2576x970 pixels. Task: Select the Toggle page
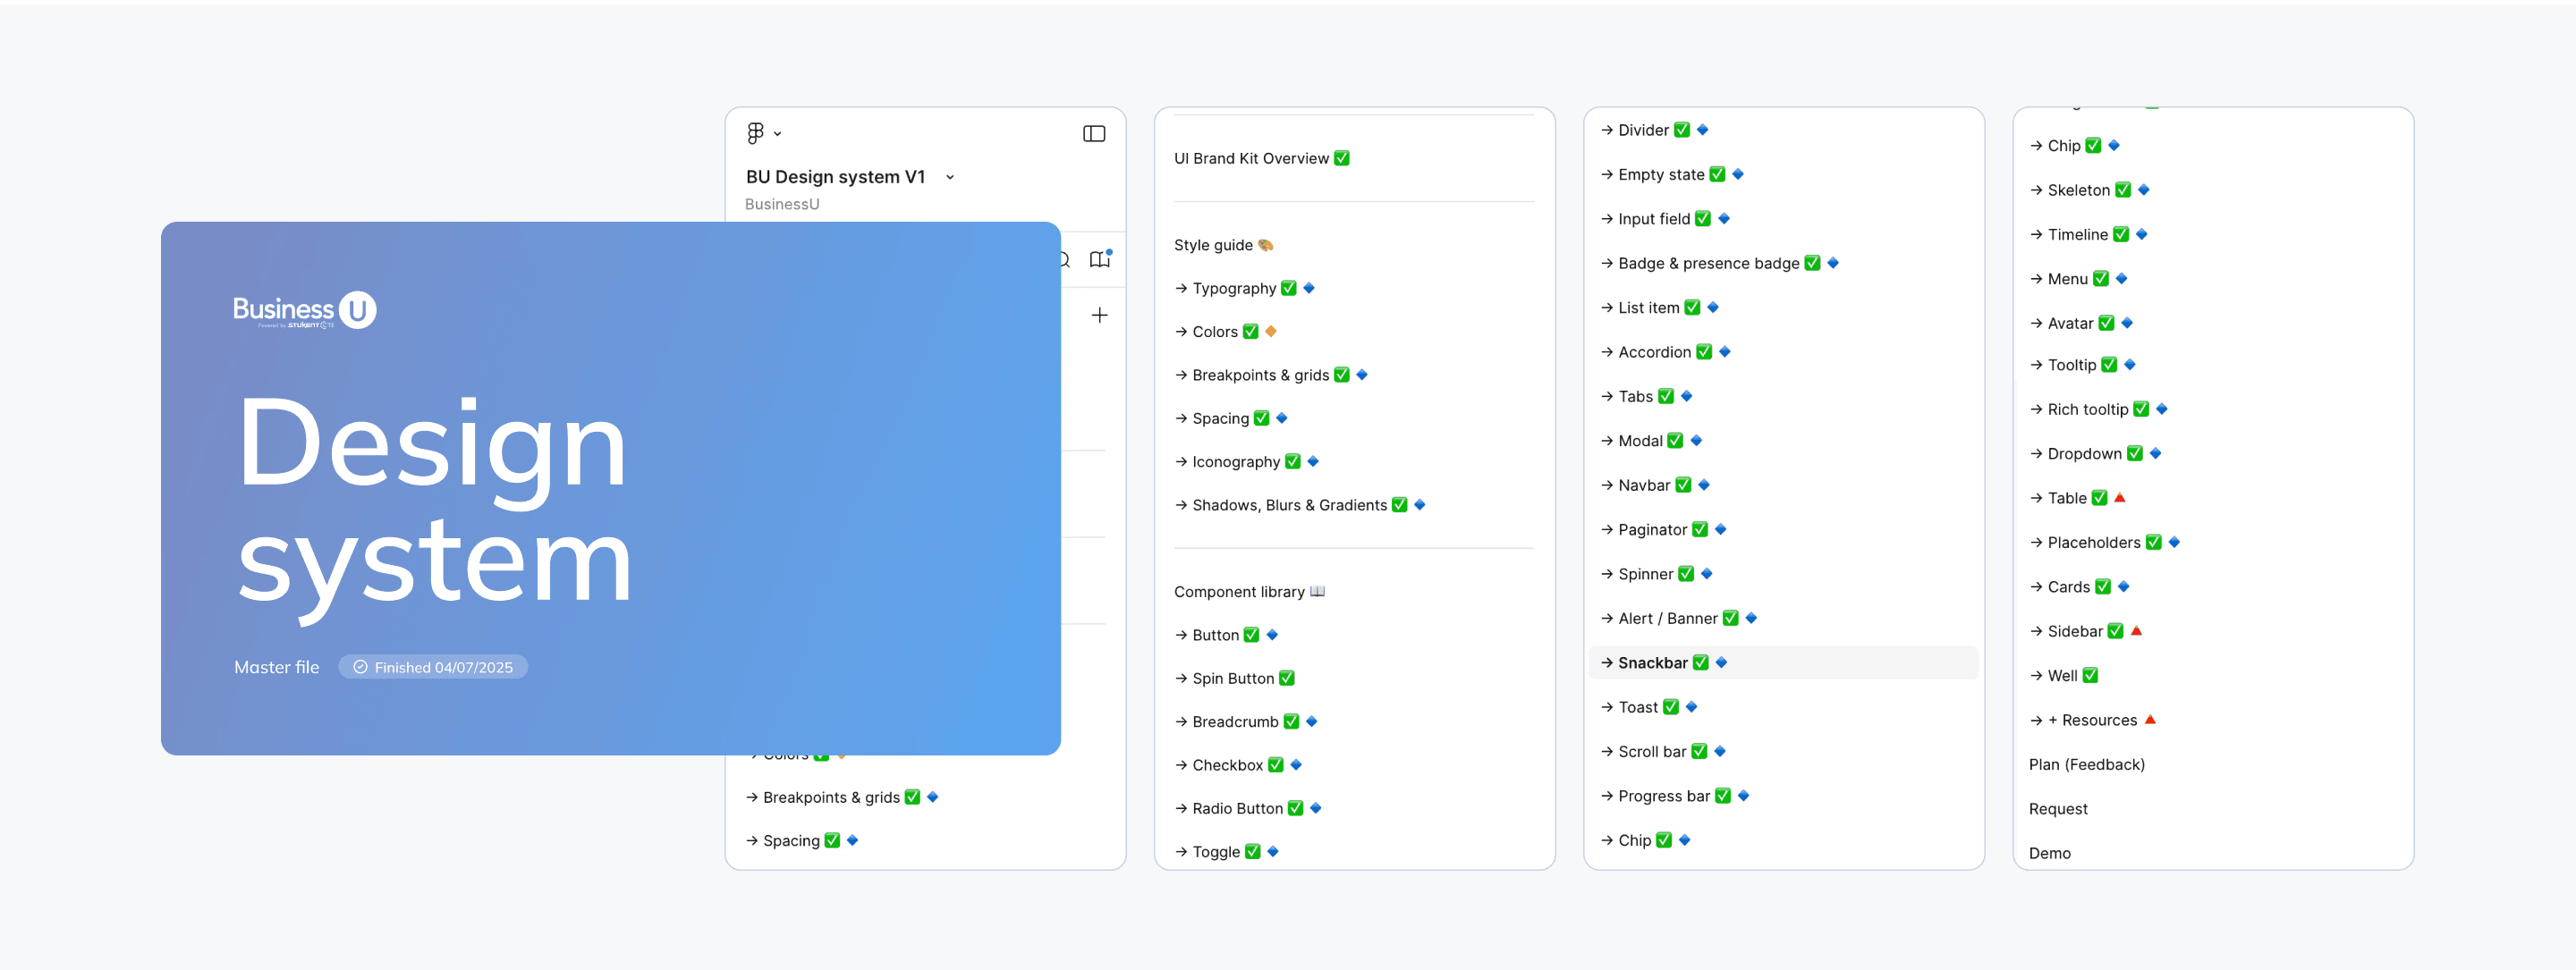tap(1226, 851)
